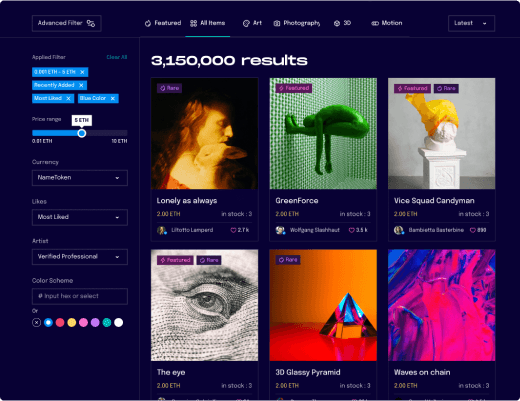Click the flame icon beside Featured
The height and width of the screenshot is (401, 520).
click(x=148, y=23)
